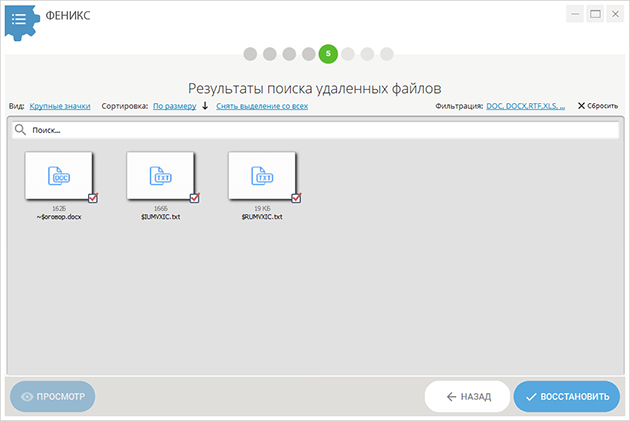This screenshot has width=630, height=421.
Task: Open the Феникс gear menu icon
Action: 21,22
